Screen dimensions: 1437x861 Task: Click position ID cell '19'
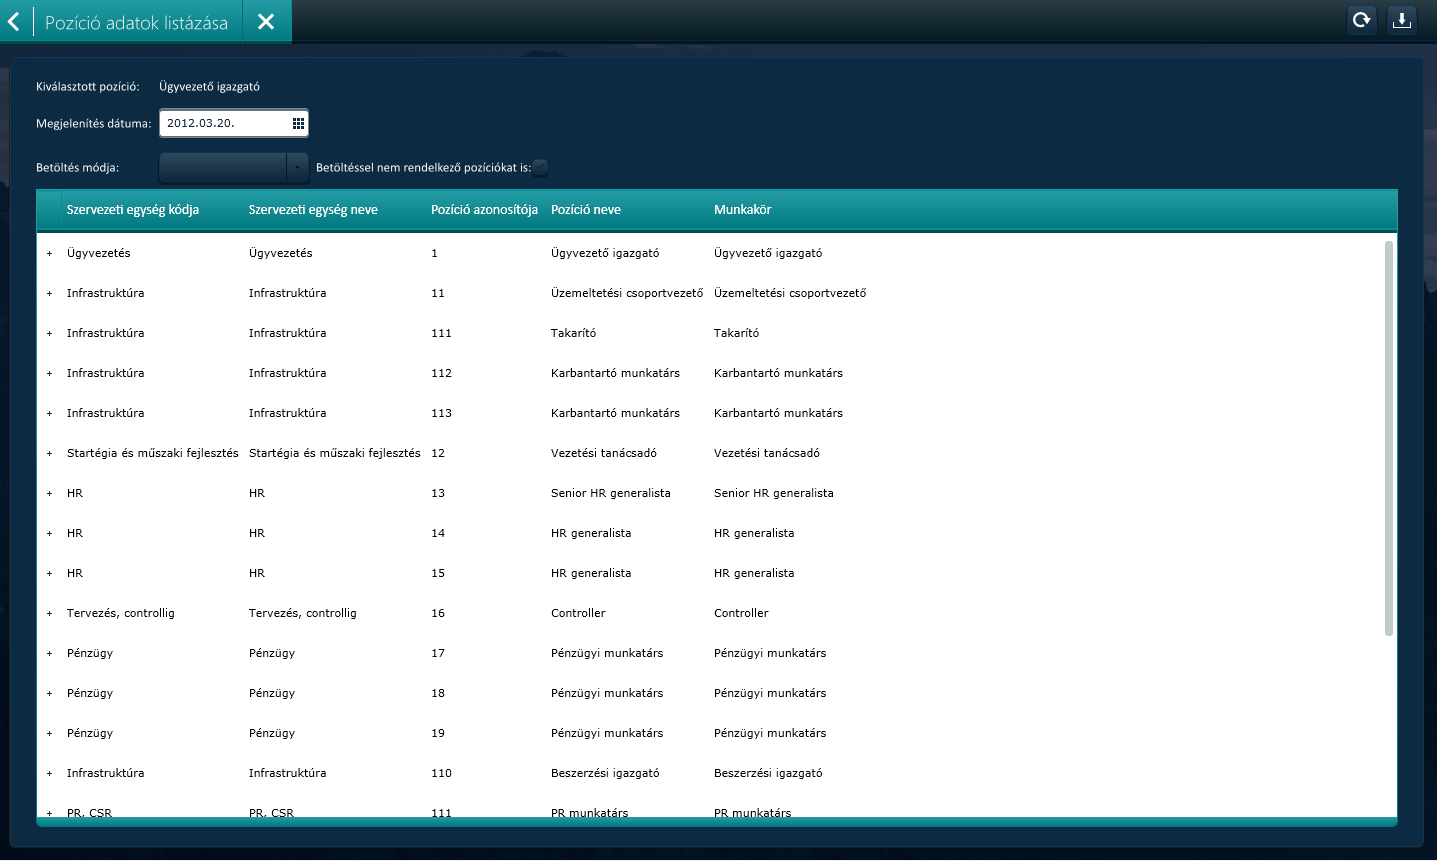438,733
